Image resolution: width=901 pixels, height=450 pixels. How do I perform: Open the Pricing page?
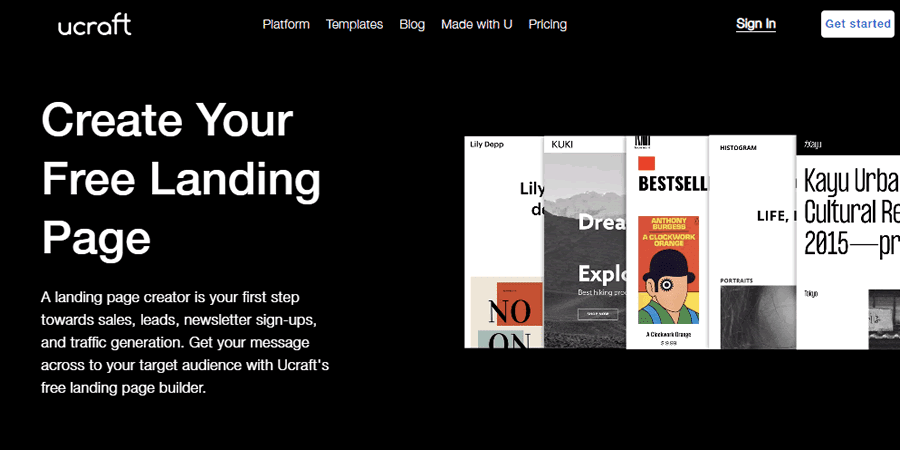tap(548, 24)
